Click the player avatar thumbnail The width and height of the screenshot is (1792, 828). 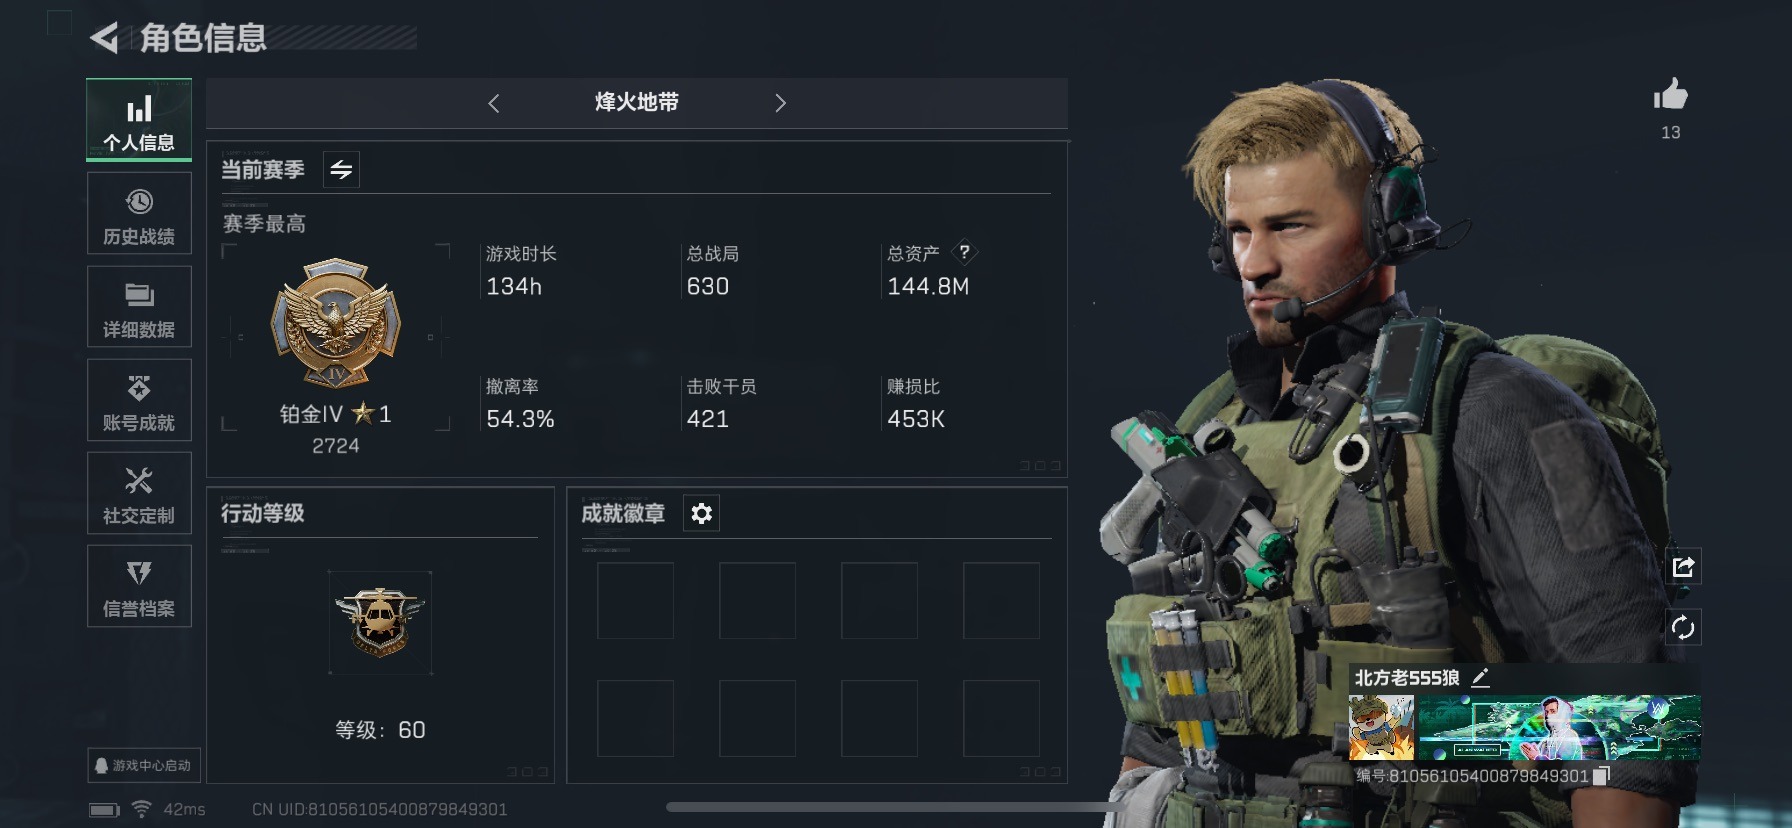pos(1381,727)
